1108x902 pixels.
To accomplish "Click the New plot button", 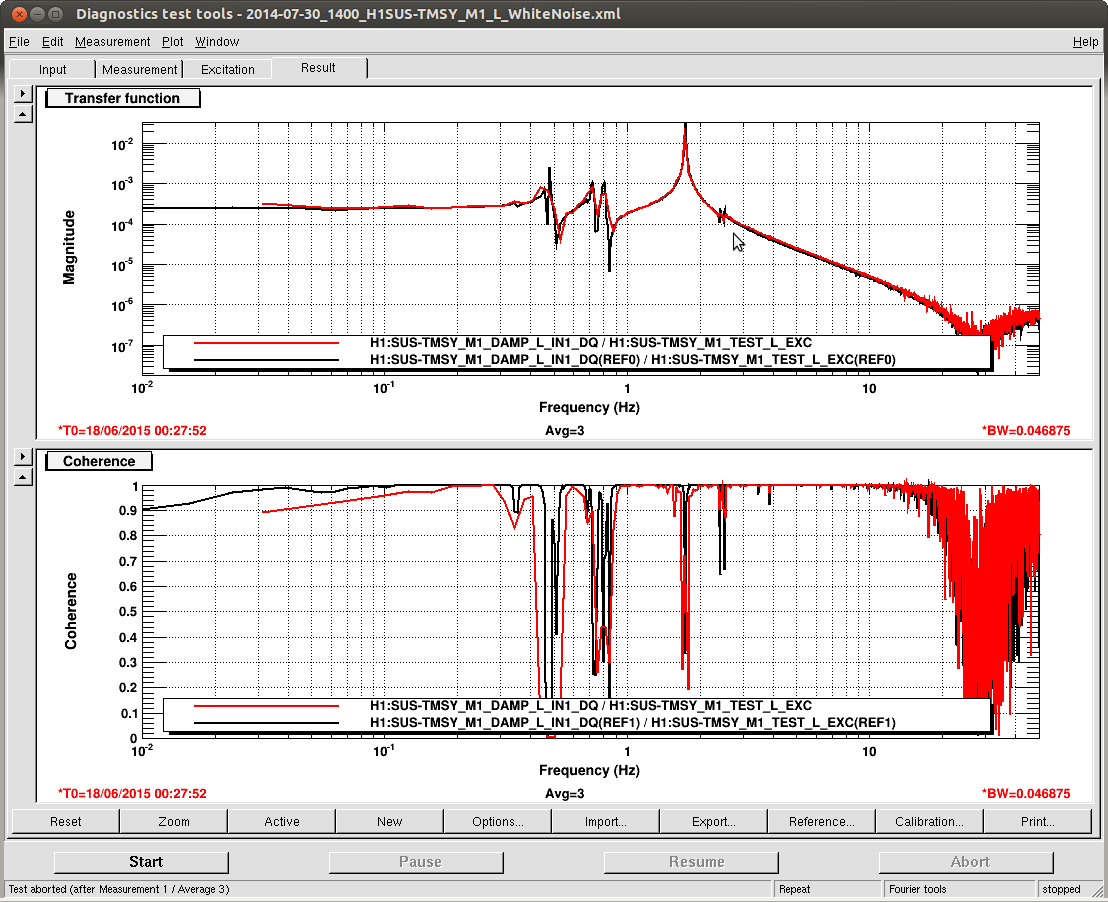I will [x=389, y=821].
